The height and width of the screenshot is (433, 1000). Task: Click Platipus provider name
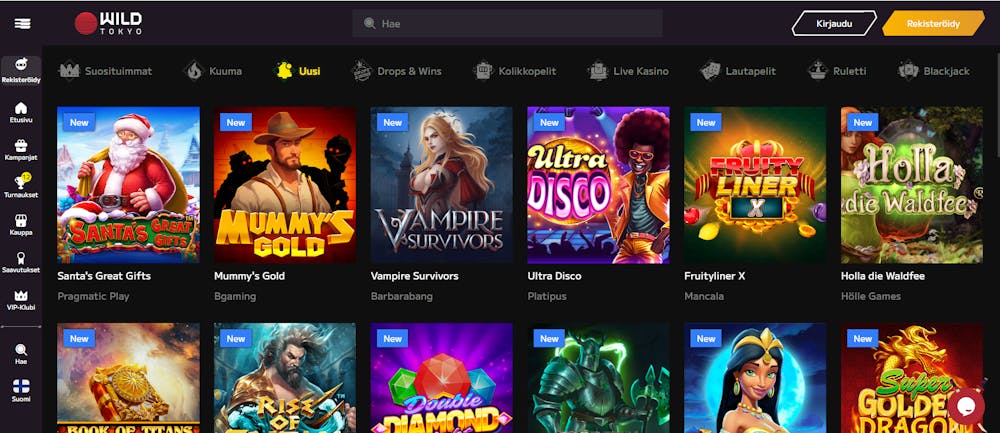pyautogui.click(x=547, y=297)
